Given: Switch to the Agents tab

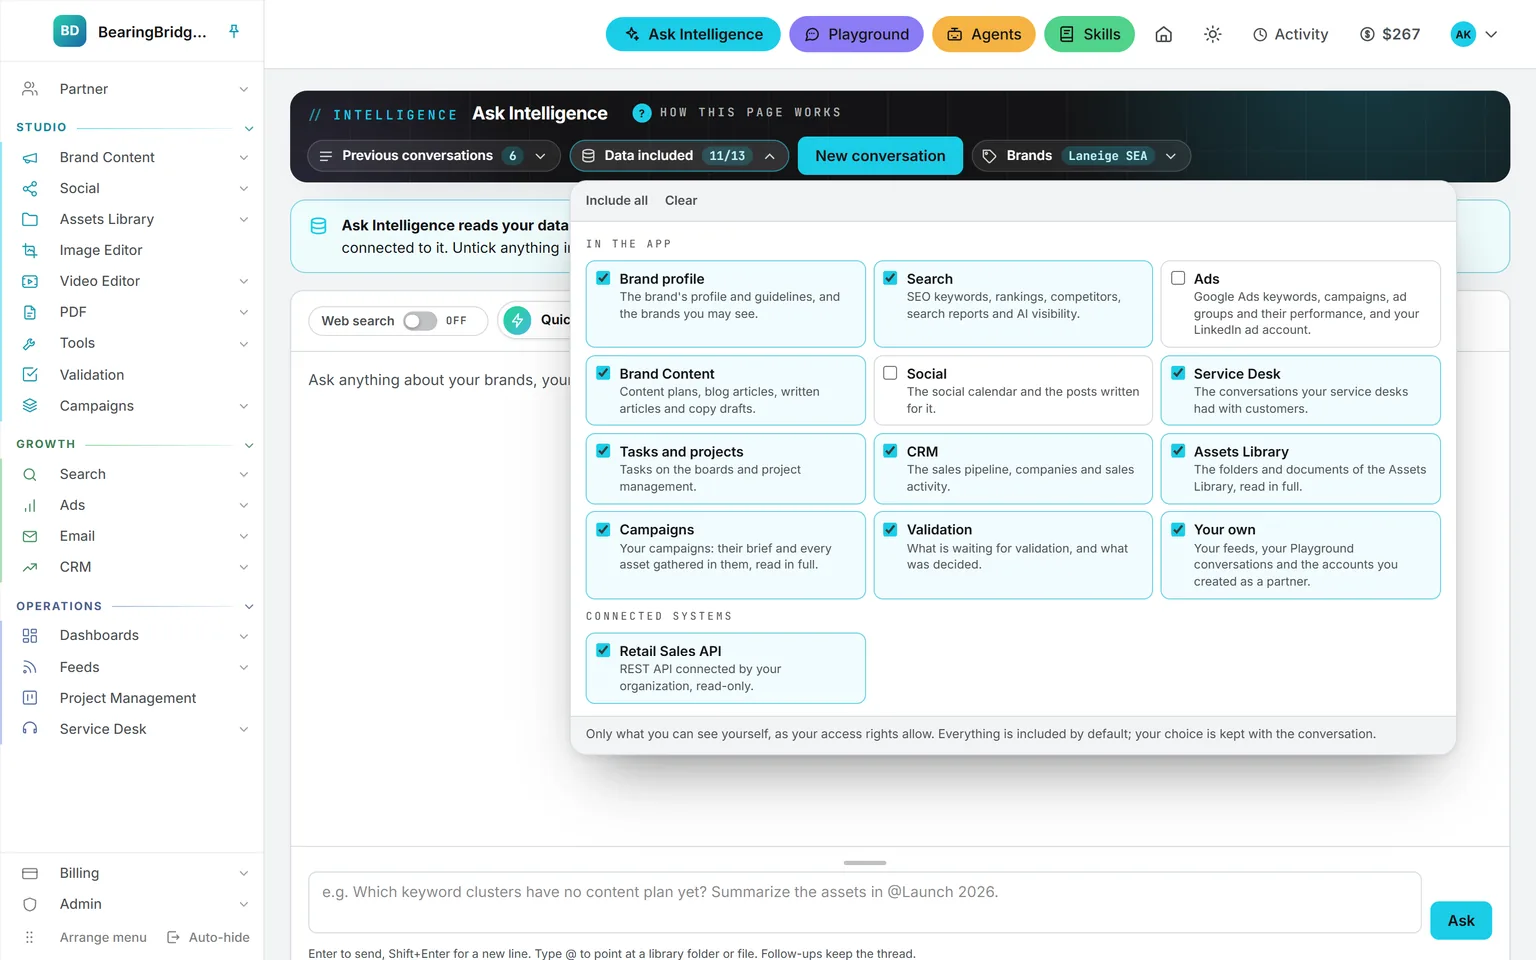Looking at the screenshot, I should point(984,34).
